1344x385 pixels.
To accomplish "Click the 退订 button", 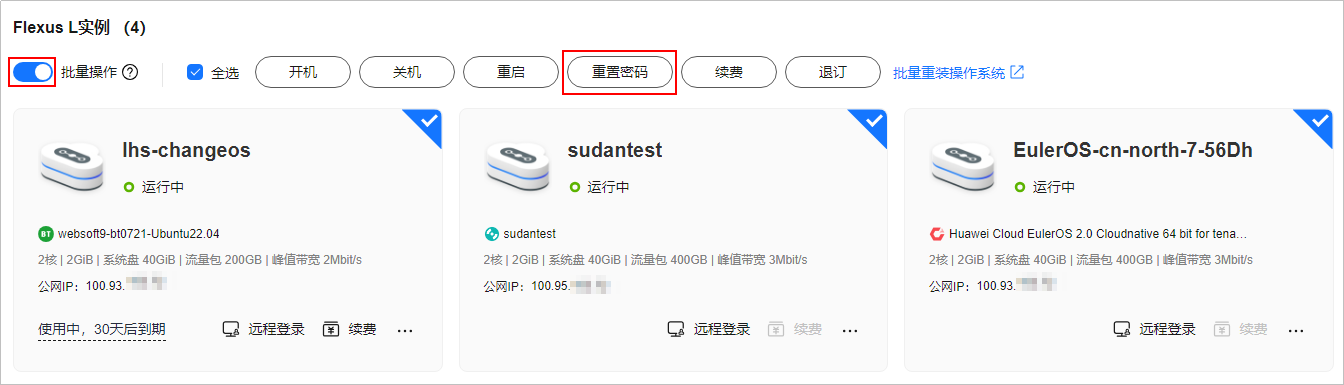I will (832, 72).
